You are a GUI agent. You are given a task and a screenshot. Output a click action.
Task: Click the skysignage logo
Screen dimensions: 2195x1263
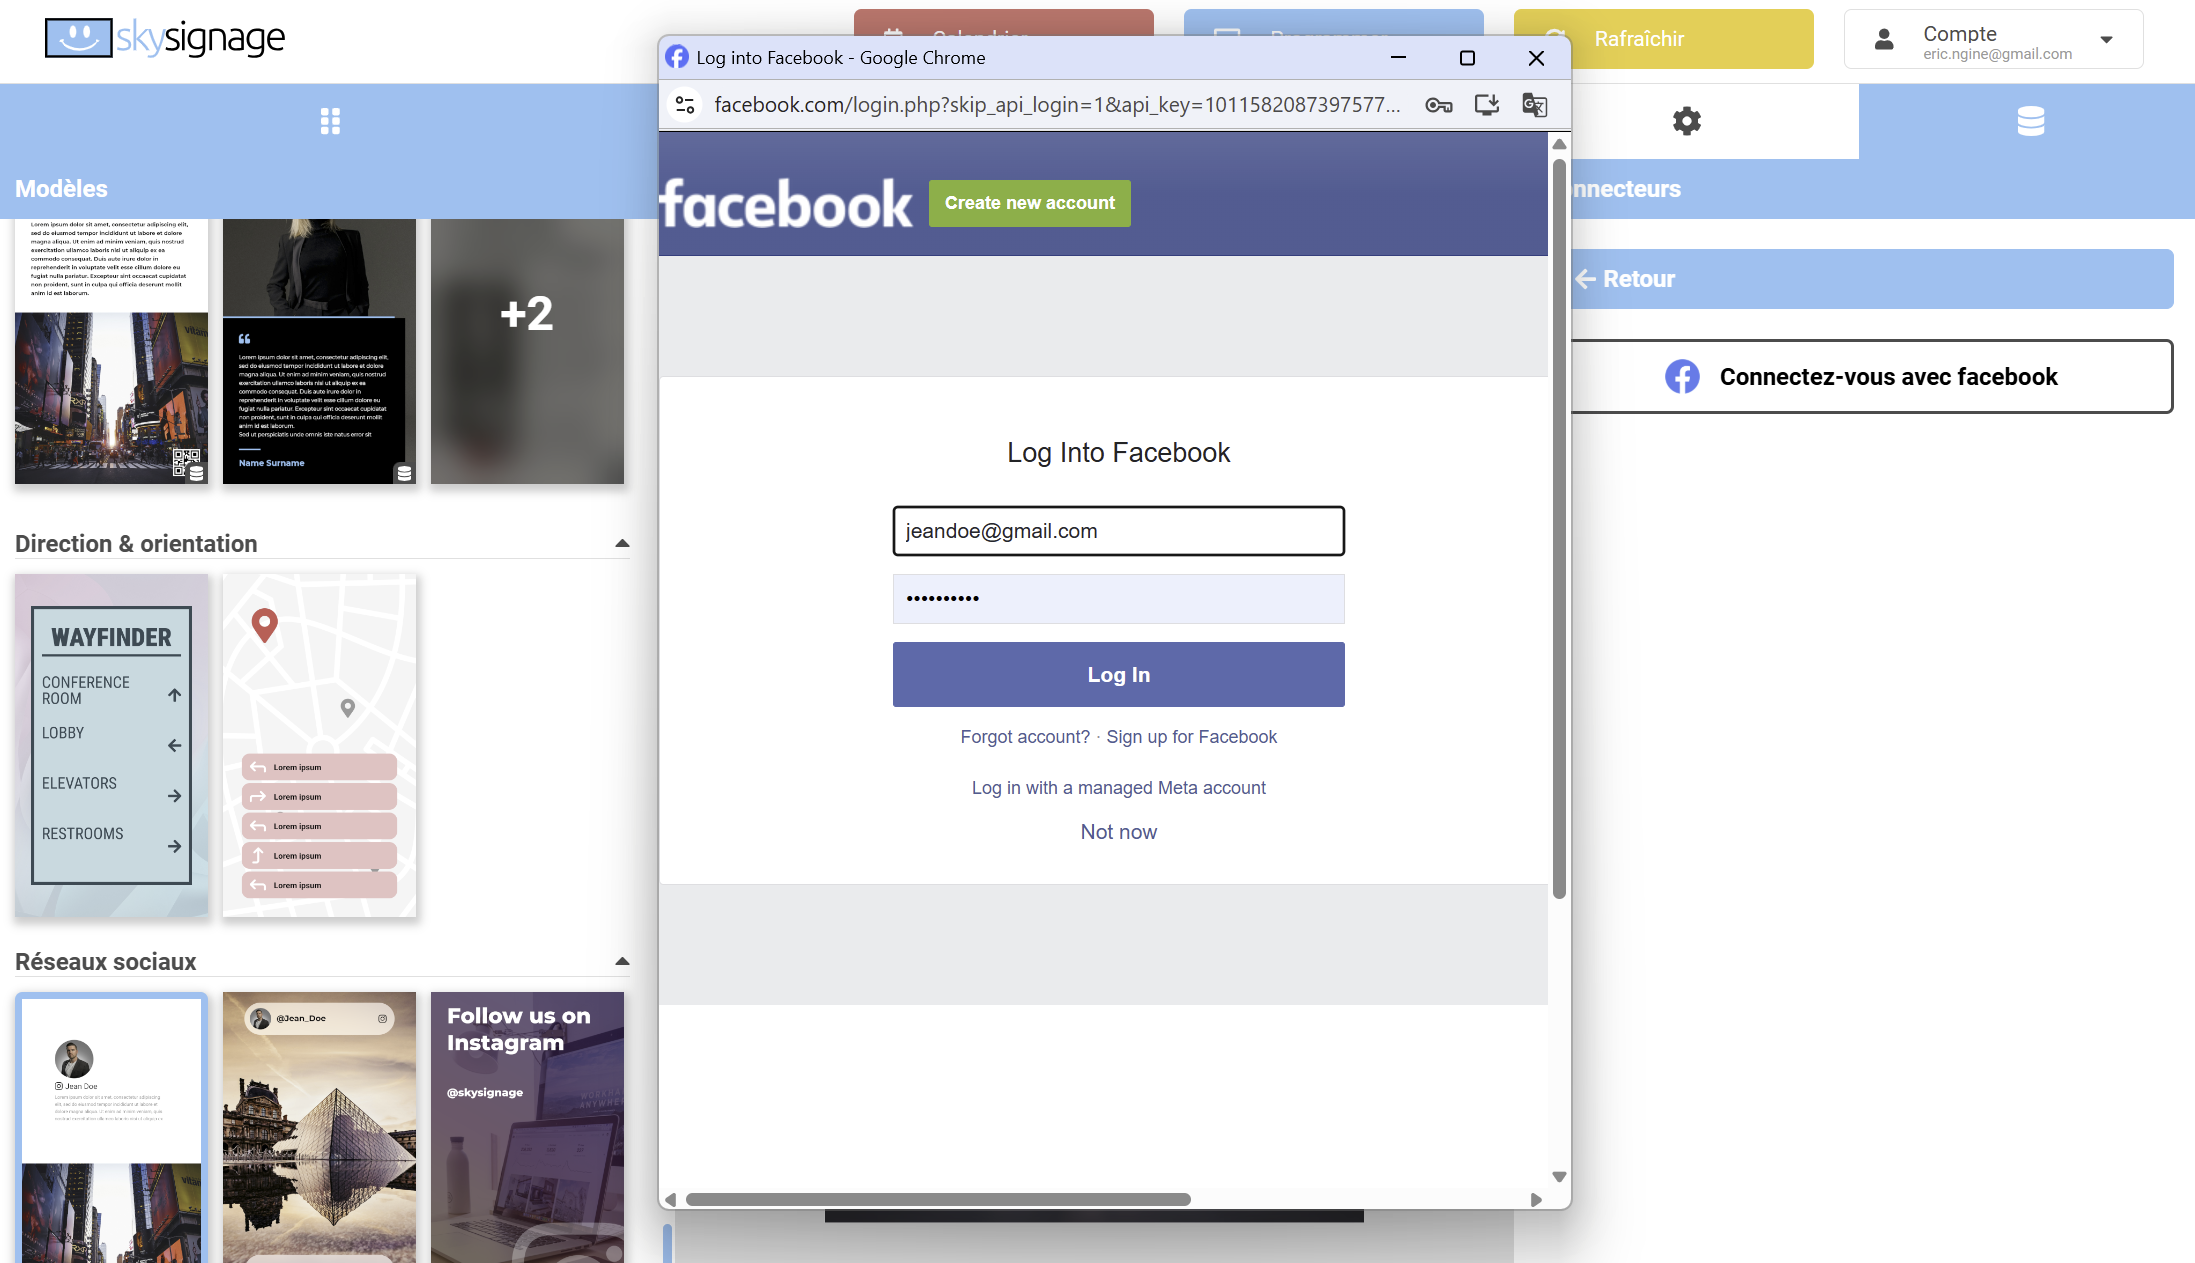coord(165,38)
